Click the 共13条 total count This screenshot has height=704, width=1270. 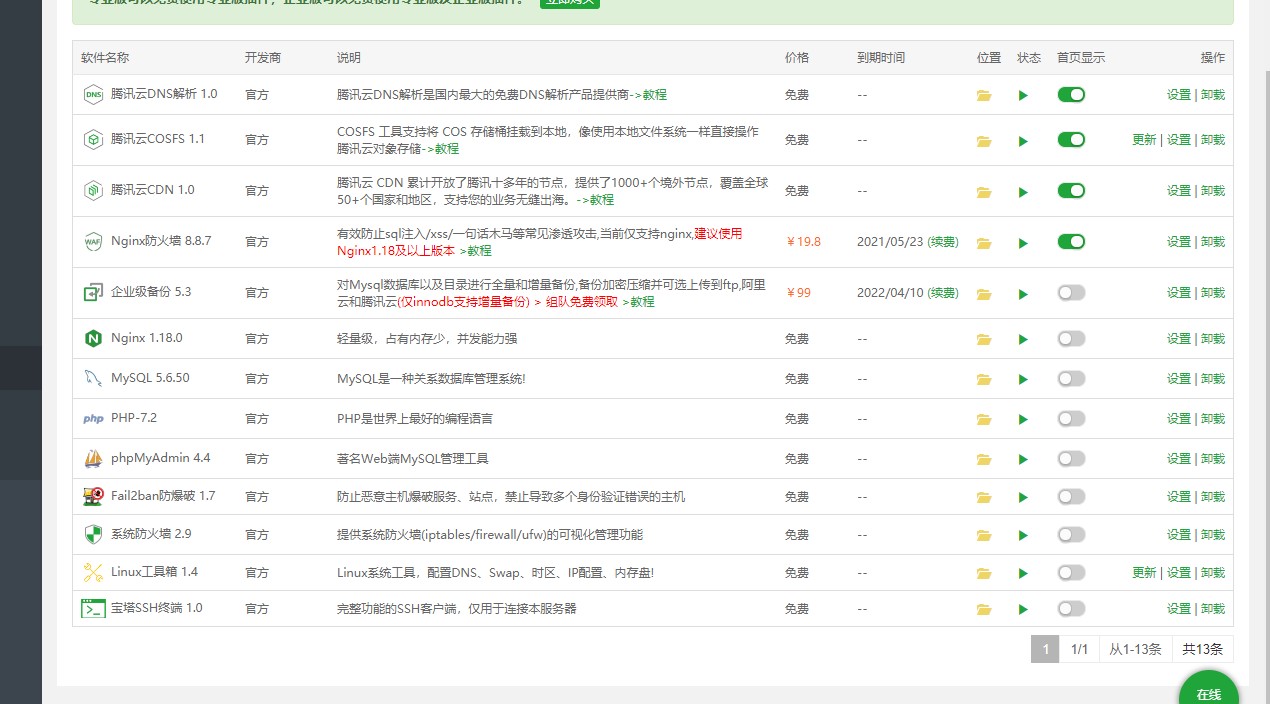click(x=1202, y=649)
